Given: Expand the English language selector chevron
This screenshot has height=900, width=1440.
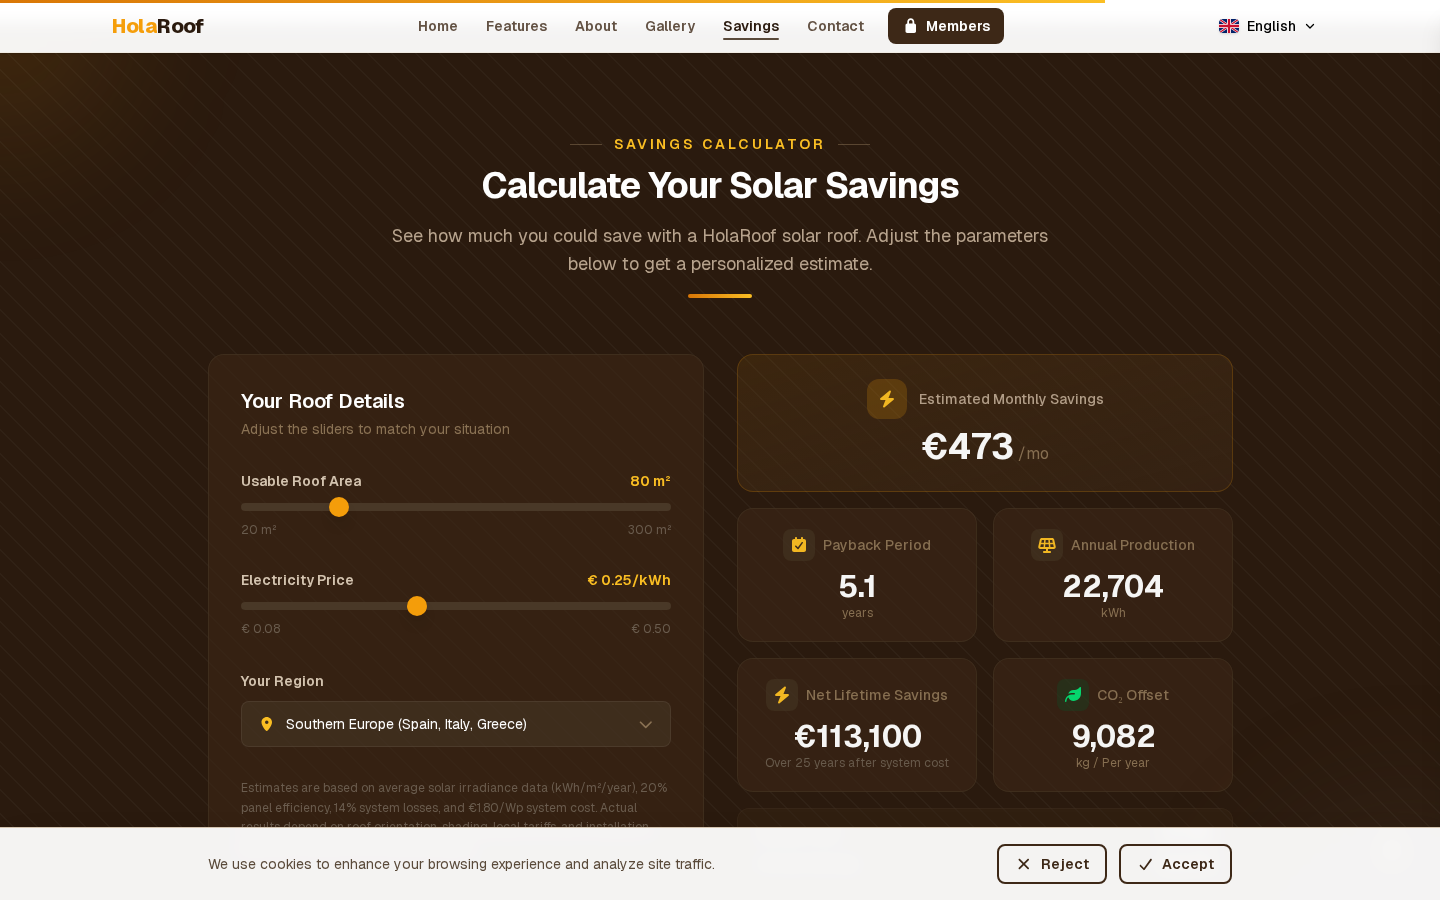Looking at the screenshot, I should 1310,26.
